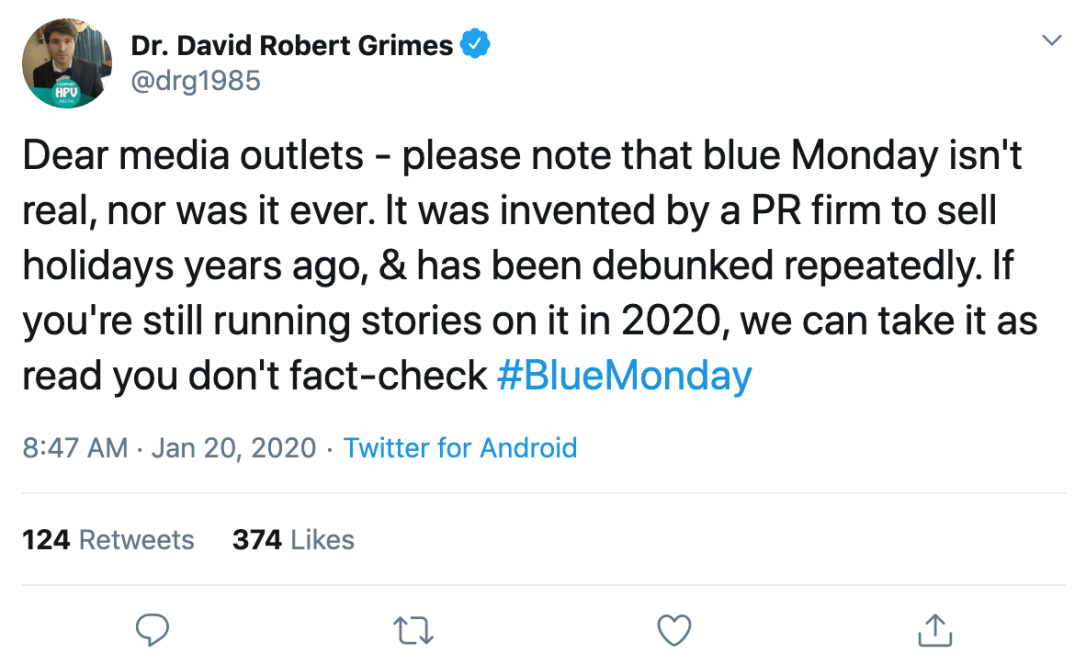Screen dimensions: 1086x665
Task: Open the #BlueMonday hashtag
Action: (625, 375)
